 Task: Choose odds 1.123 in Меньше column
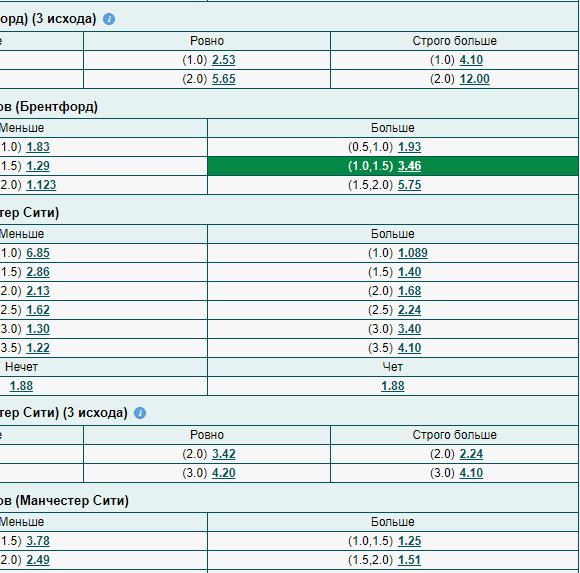pyautogui.click(x=41, y=185)
